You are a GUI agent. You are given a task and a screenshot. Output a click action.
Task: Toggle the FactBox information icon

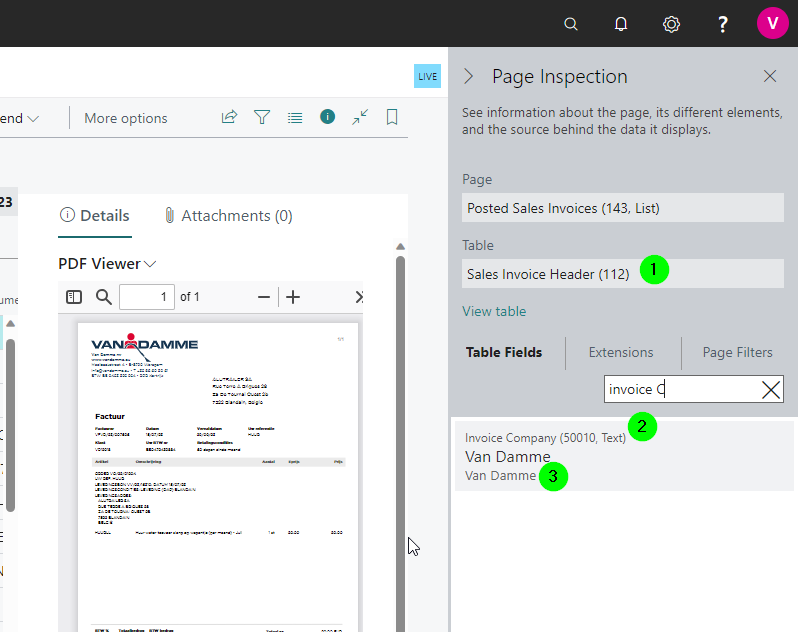327,117
